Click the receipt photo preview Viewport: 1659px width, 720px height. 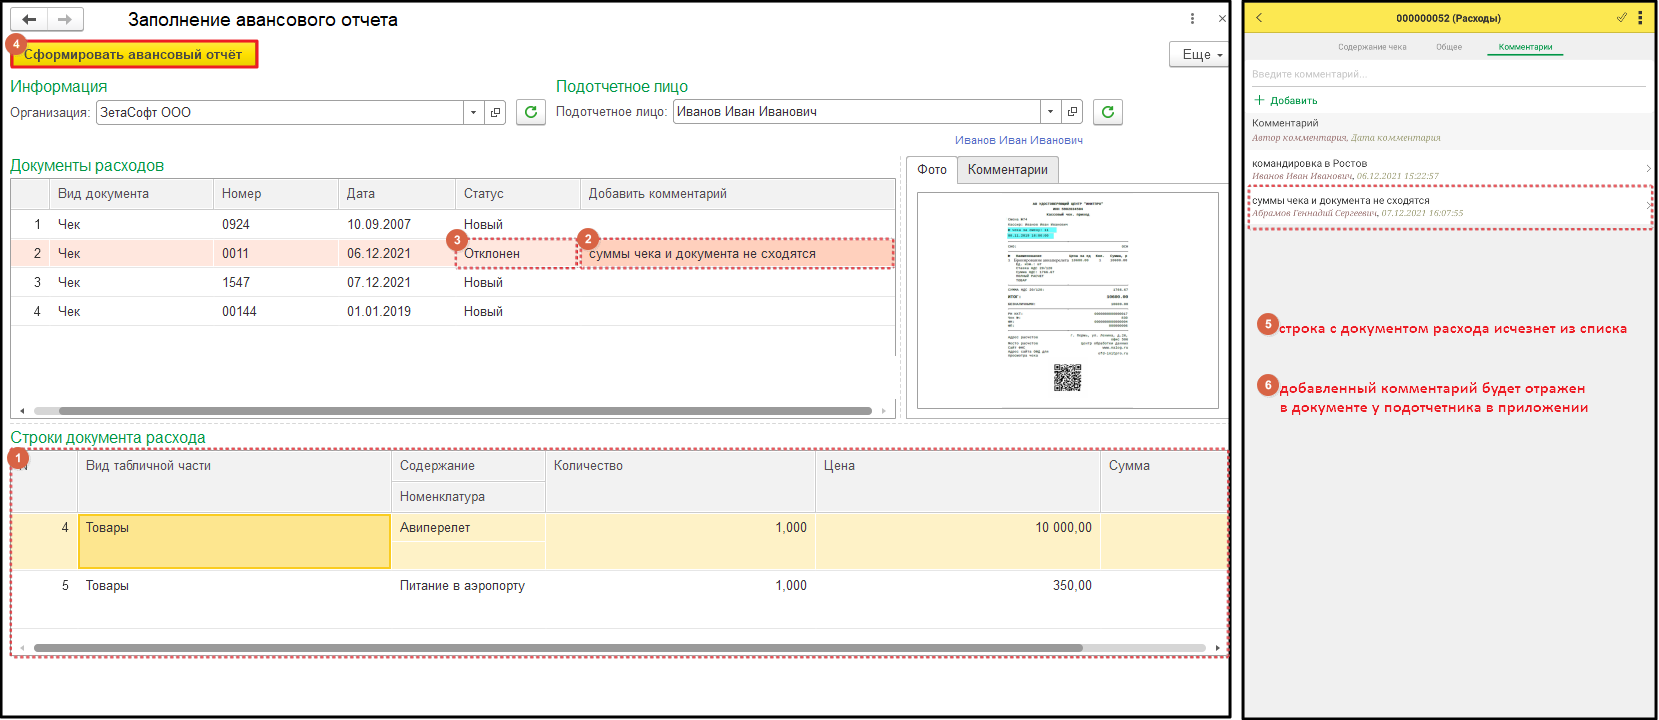(1068, 300)
